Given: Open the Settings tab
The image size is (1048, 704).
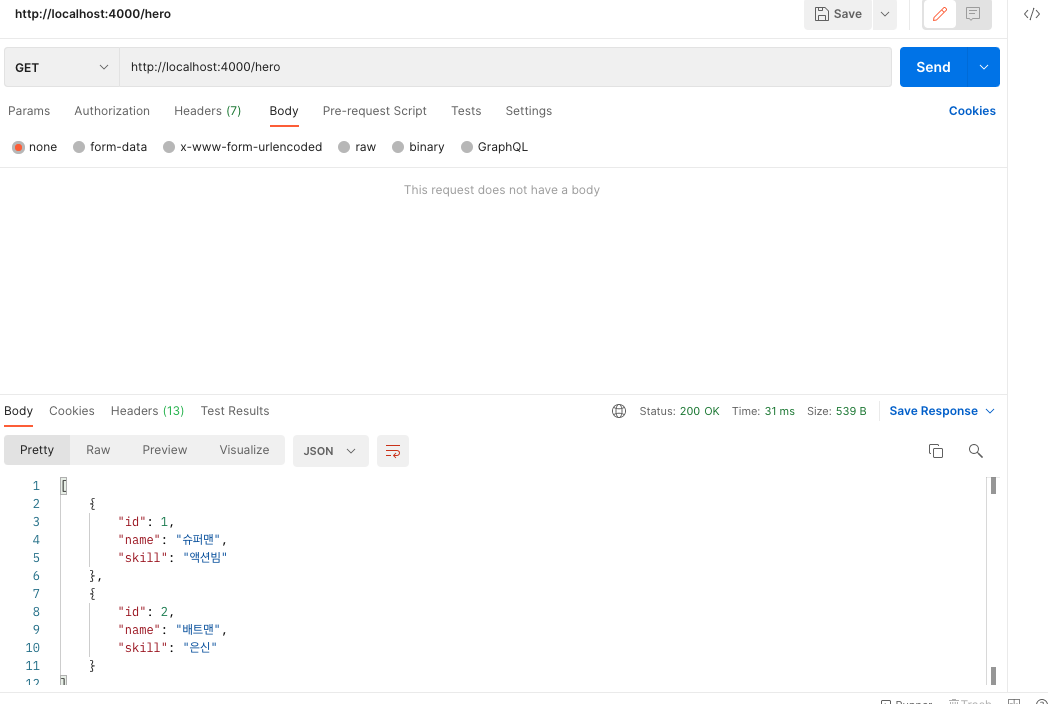Looking at the screenshot, I should [x=528, y=111].
